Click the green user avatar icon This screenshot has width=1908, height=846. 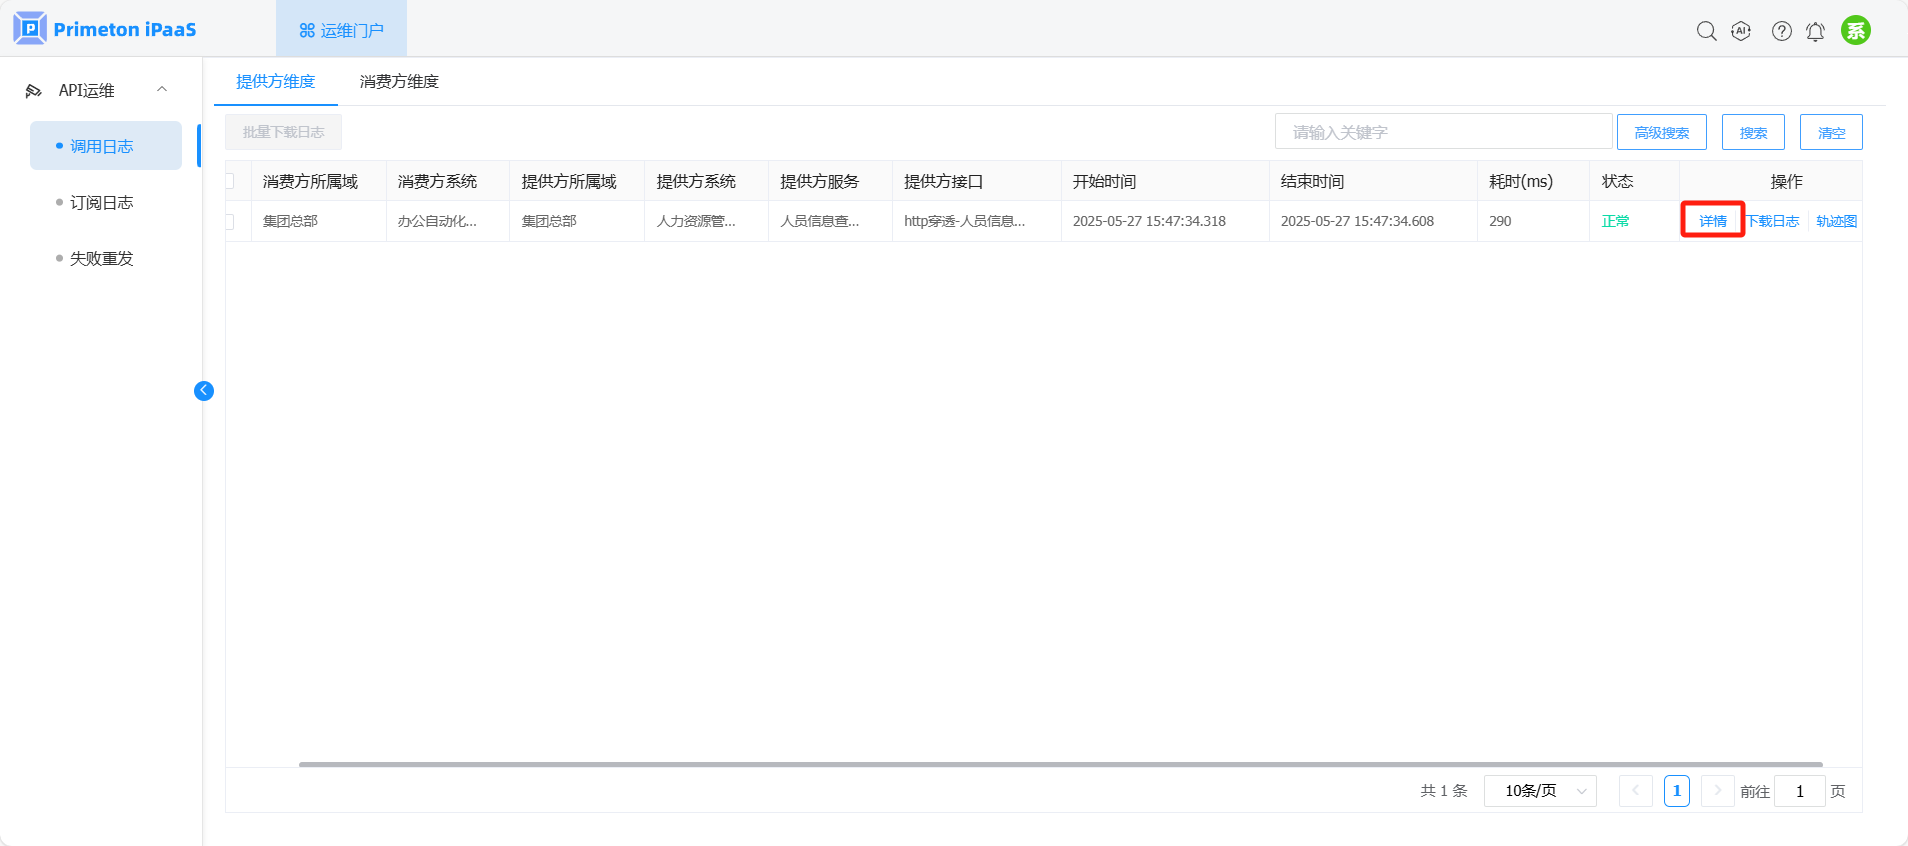click(1855, 30)
